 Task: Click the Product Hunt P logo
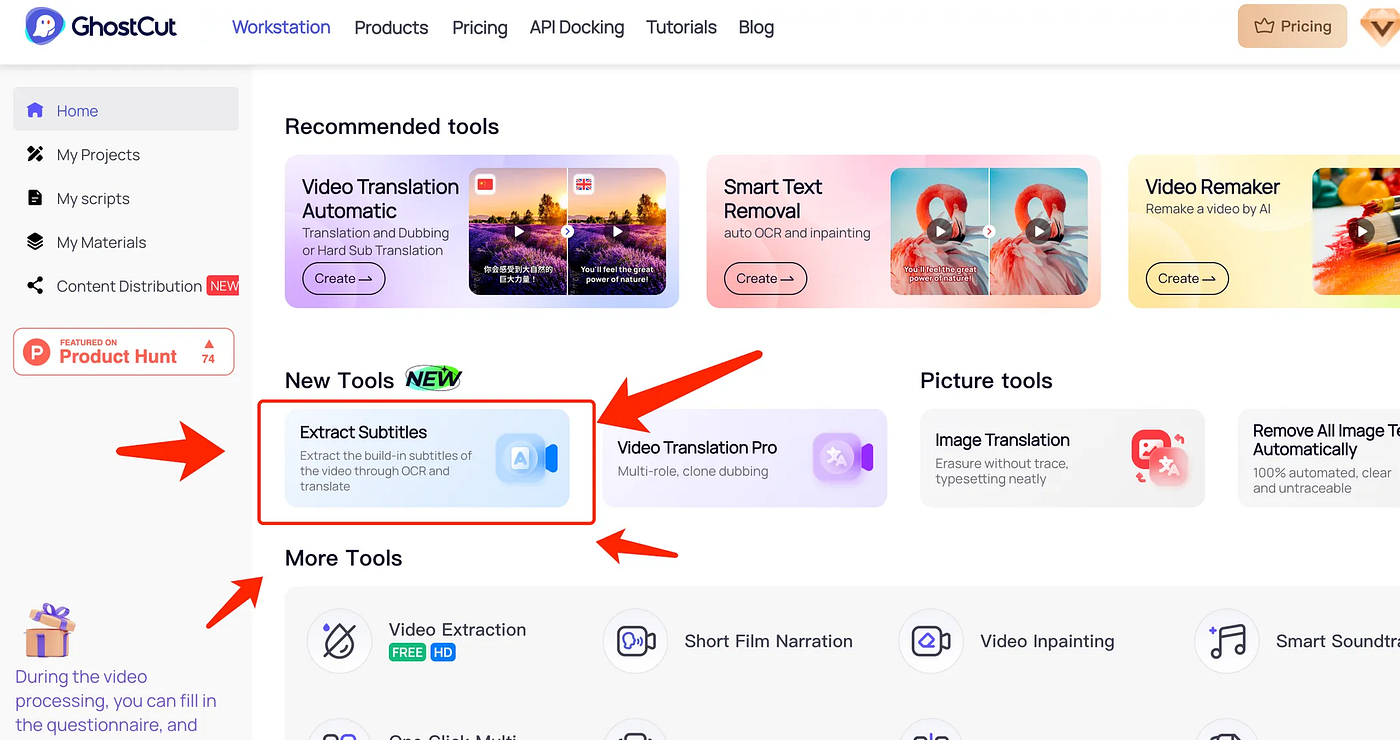(37, 352)
